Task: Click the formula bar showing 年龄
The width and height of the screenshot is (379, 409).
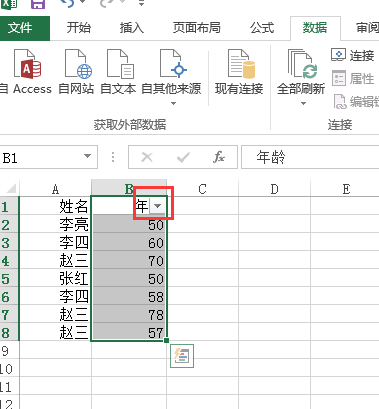Action: (310, 157)
